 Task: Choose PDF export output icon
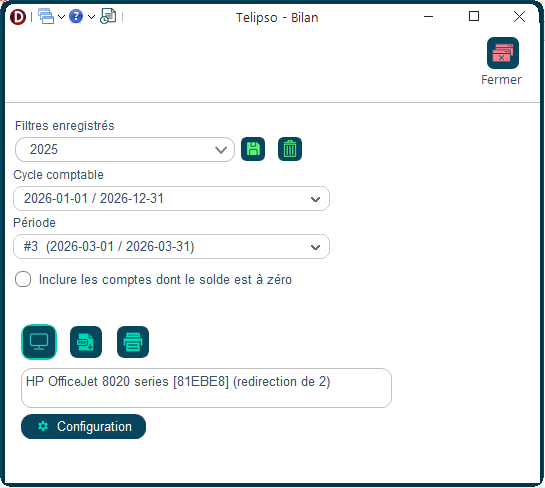(86, 342)
